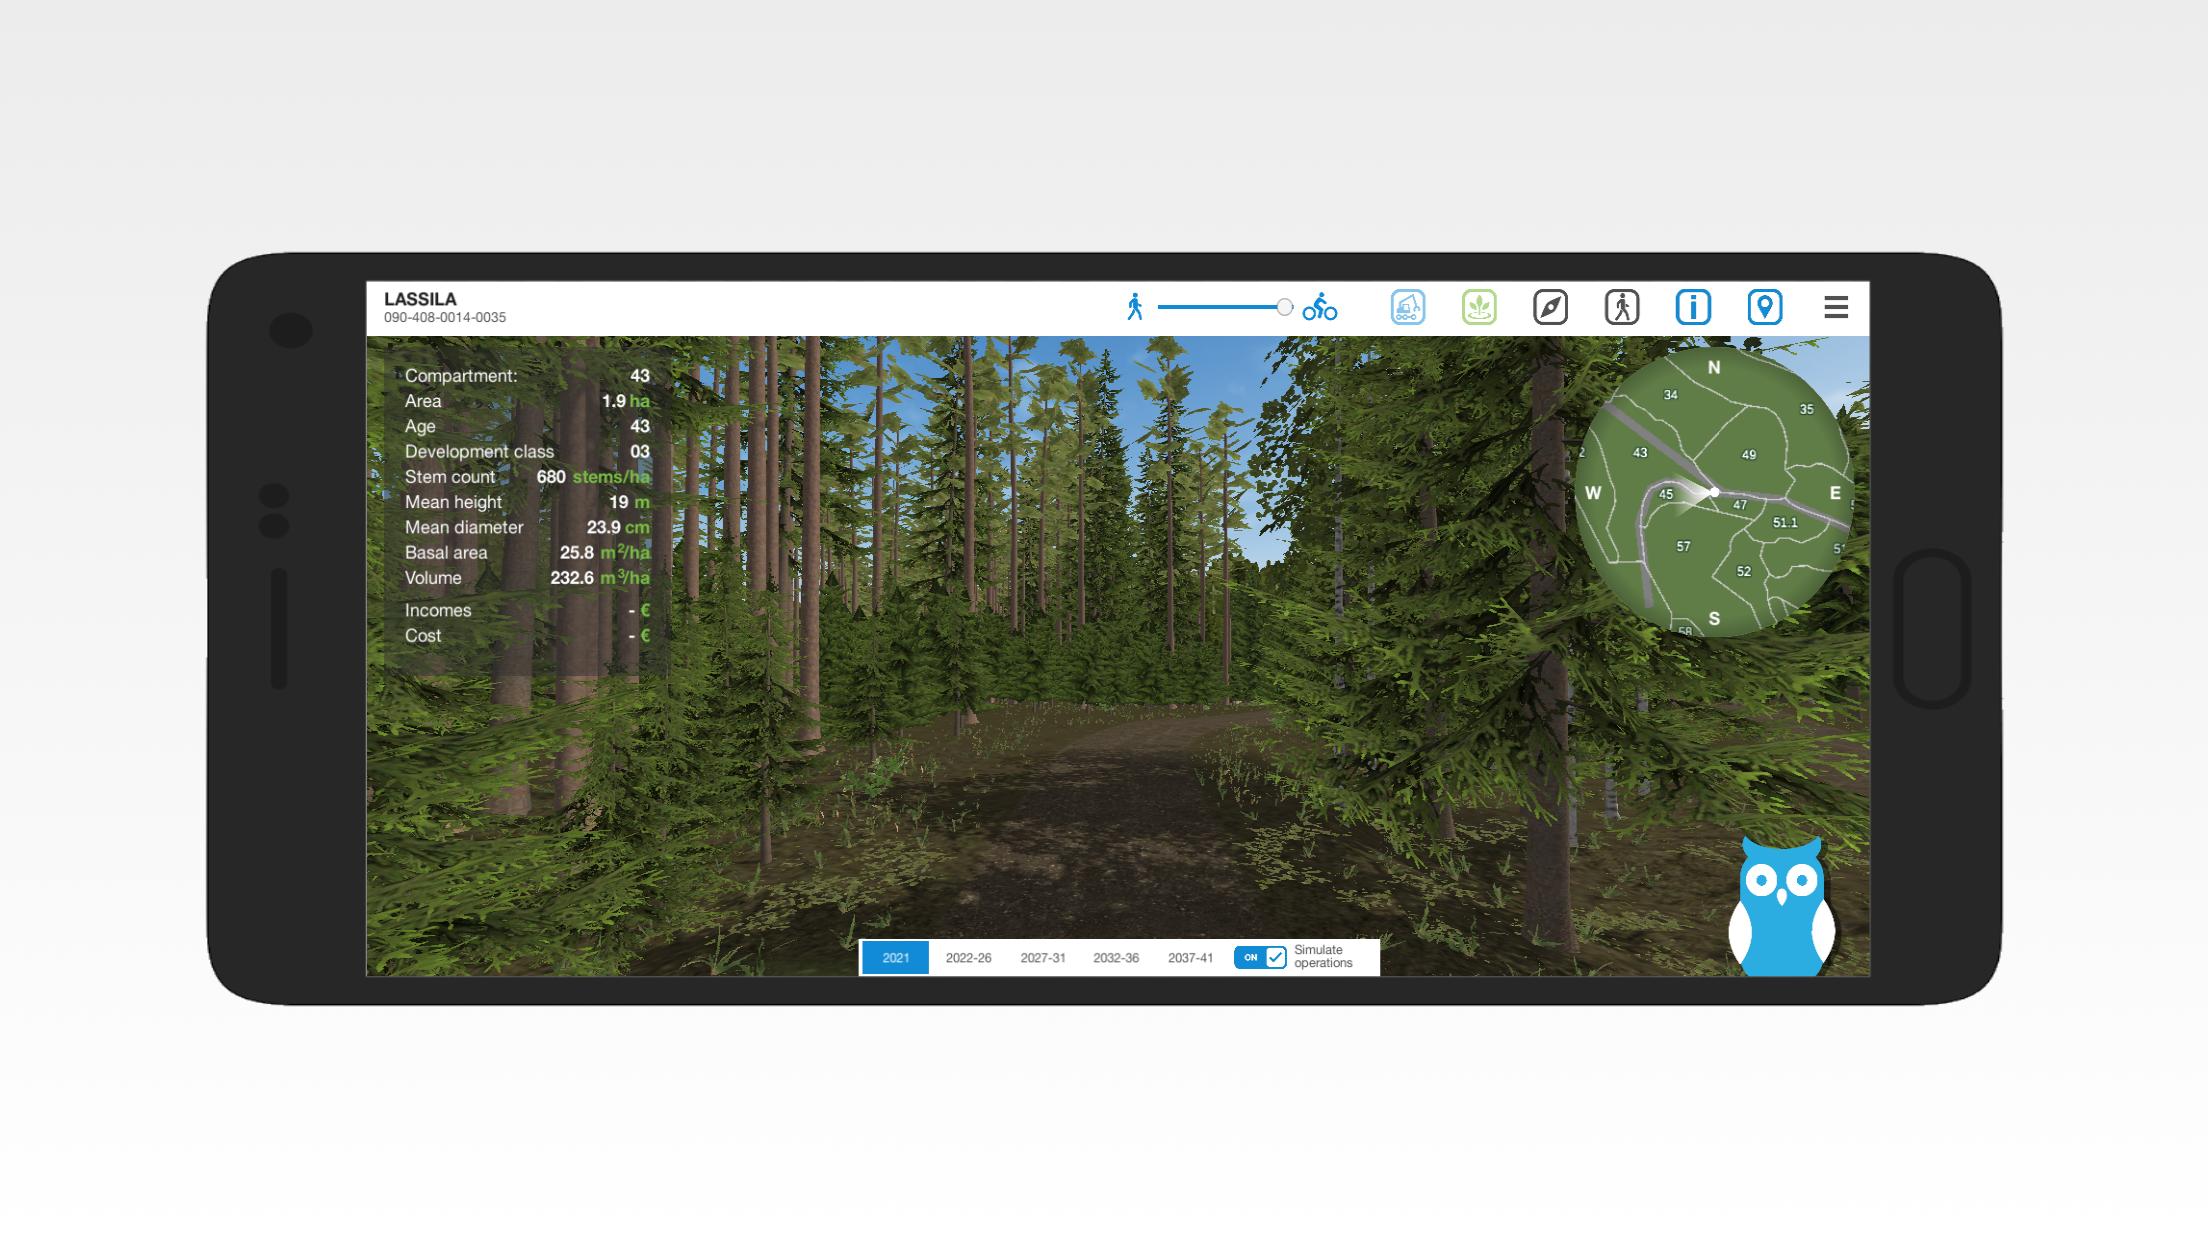Open the green seedling planting icon
The height and width of the screenshot is (1242, 2208).
[x=1479, y=307]
